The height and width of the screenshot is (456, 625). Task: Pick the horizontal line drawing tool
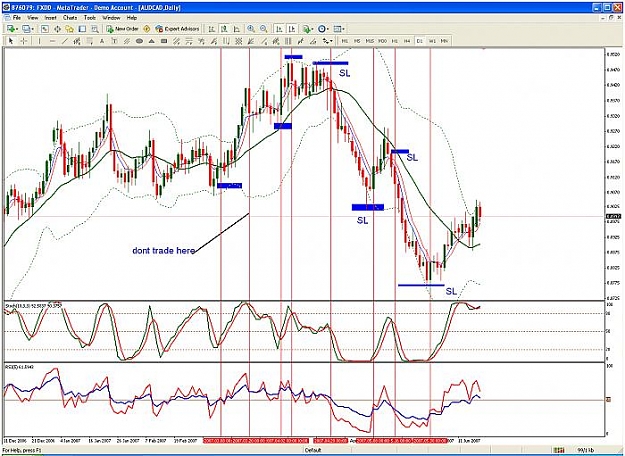point(52,41)
